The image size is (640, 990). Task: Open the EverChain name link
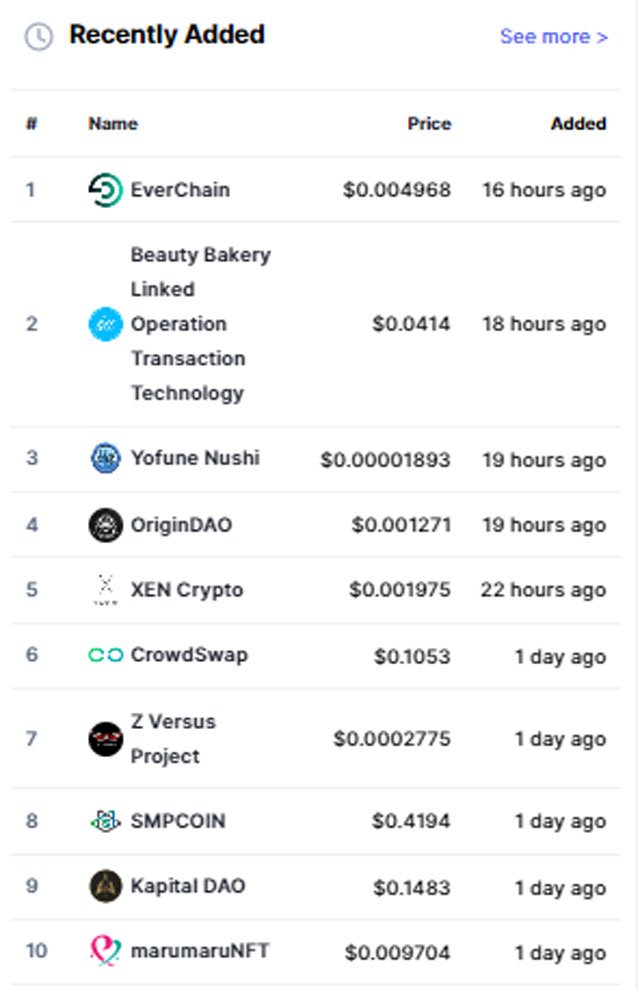click(180, 190)
